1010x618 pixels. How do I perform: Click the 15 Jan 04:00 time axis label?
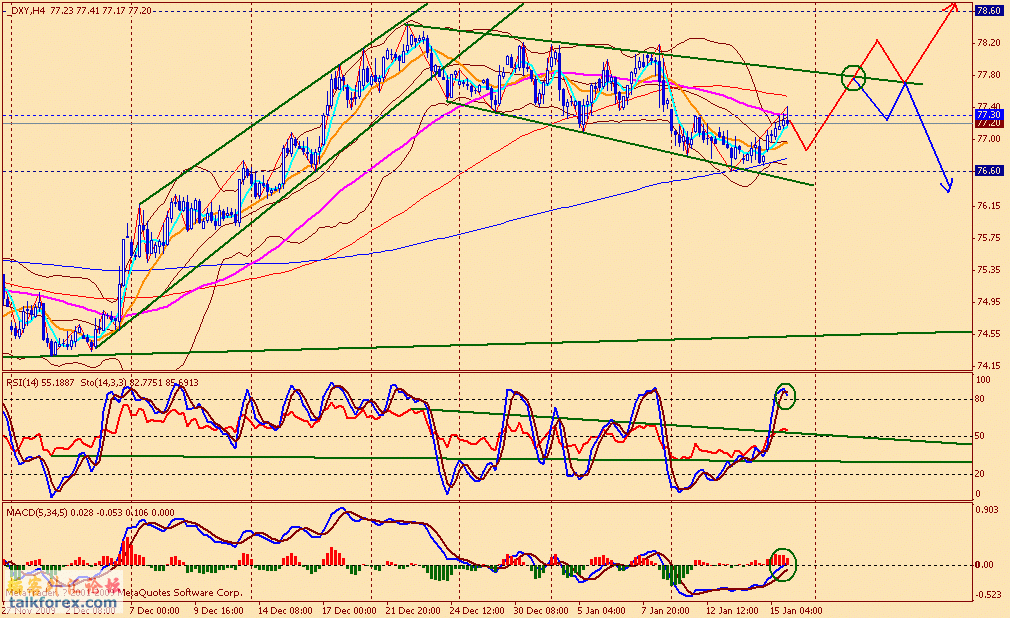[798, 609]
